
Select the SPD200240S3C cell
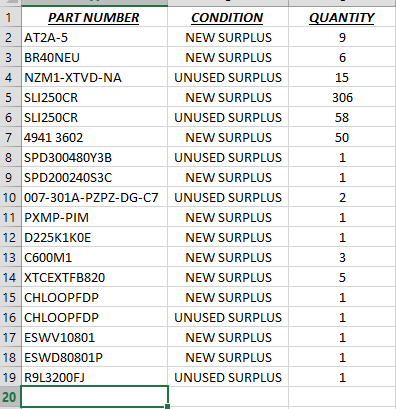tap(94, 177)
